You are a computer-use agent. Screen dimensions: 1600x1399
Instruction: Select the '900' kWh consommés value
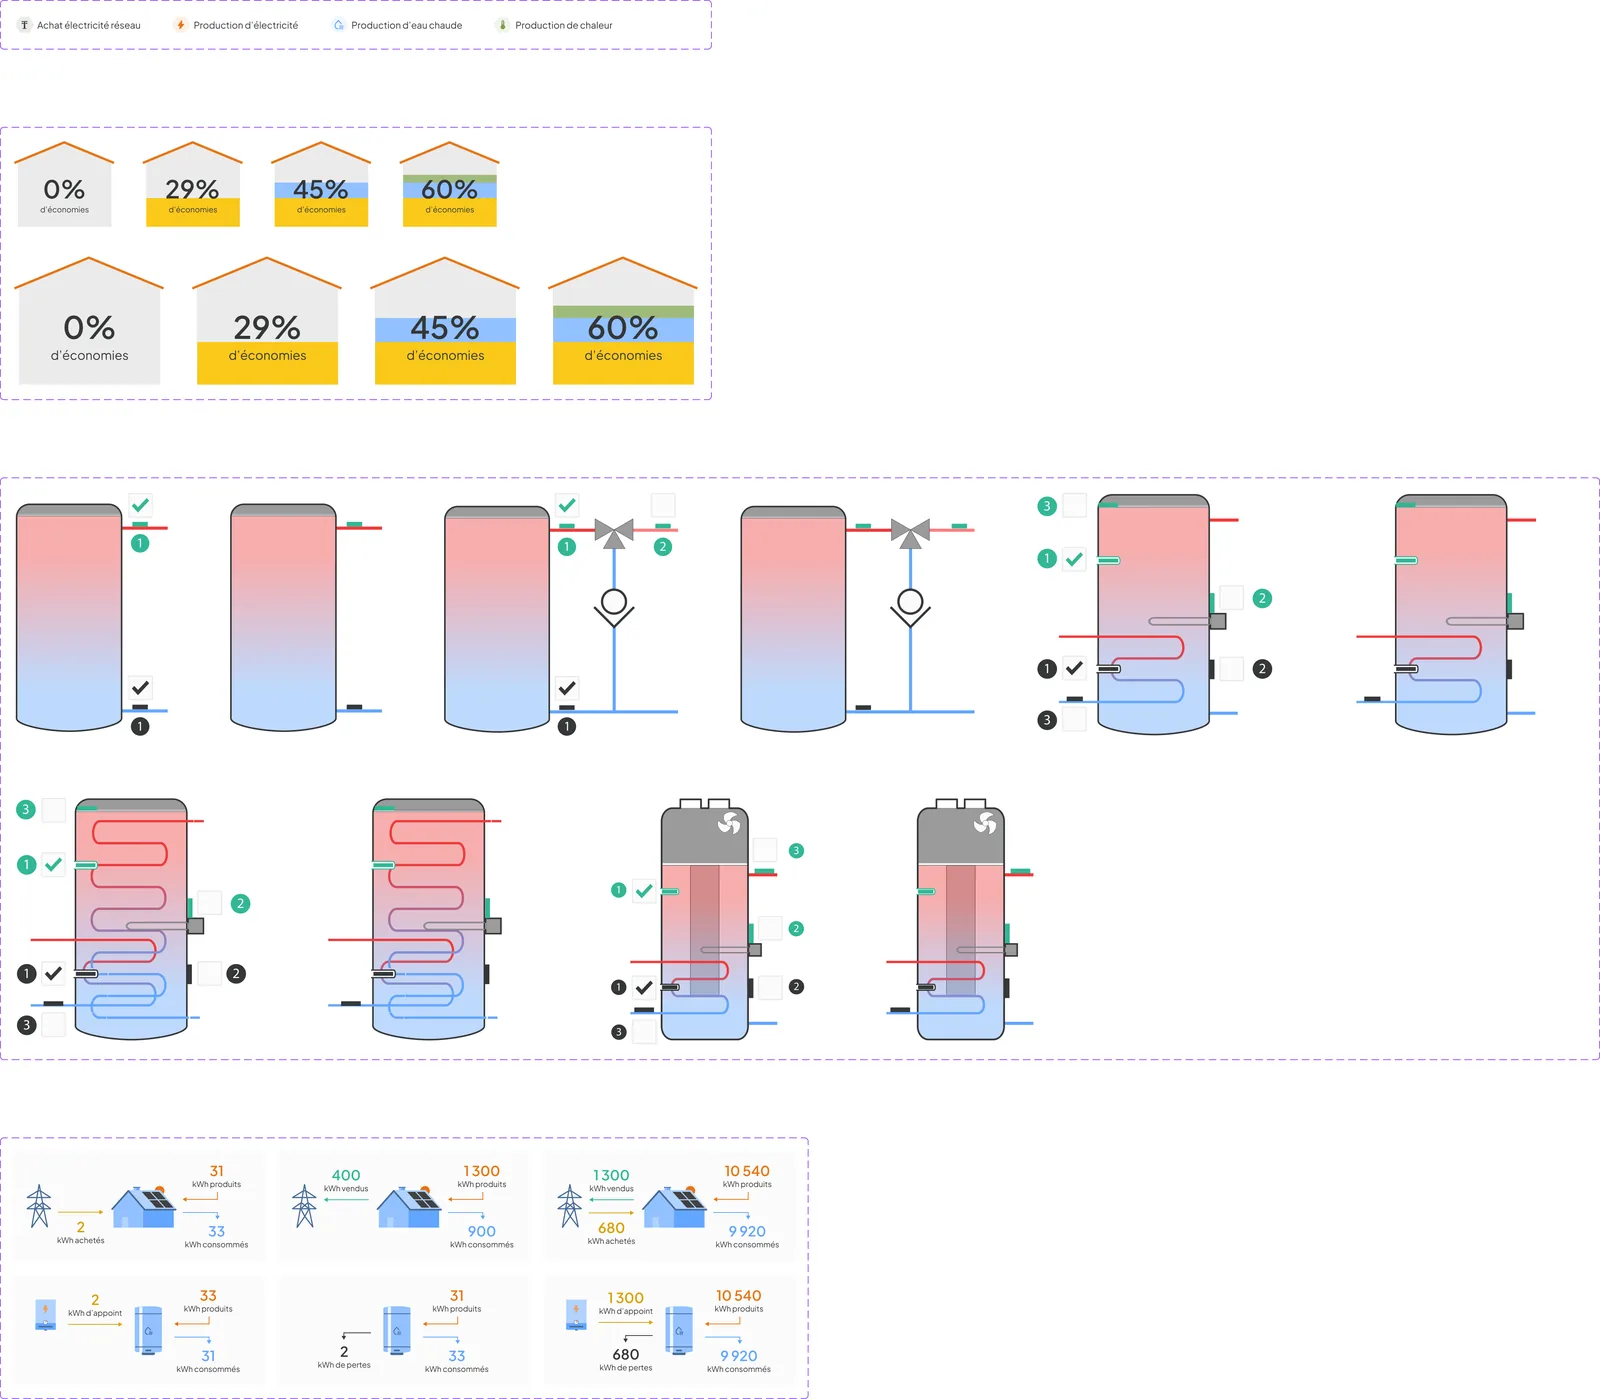[481, 1231]
